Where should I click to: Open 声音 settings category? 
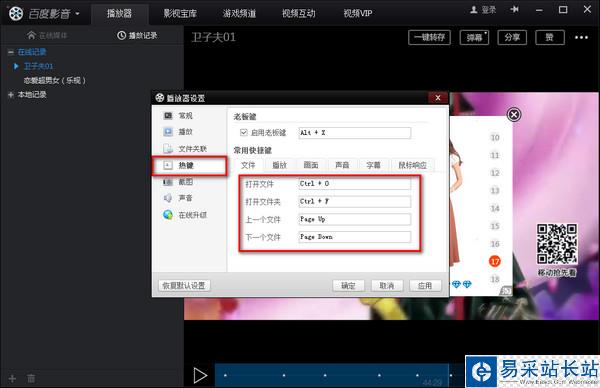tap(186, 198)
